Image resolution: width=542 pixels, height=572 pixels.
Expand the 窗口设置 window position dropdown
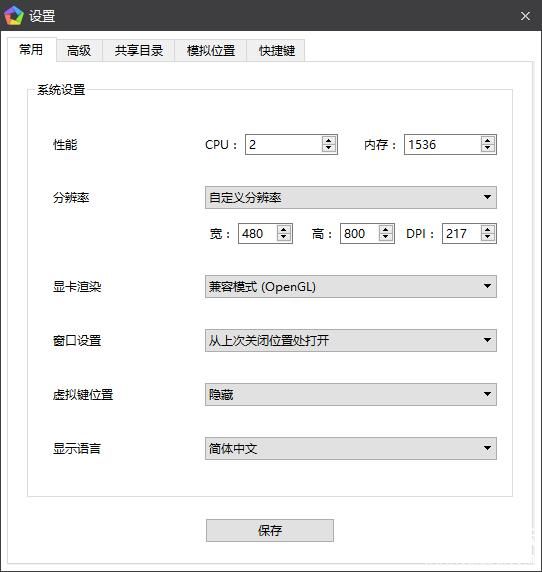351,340
